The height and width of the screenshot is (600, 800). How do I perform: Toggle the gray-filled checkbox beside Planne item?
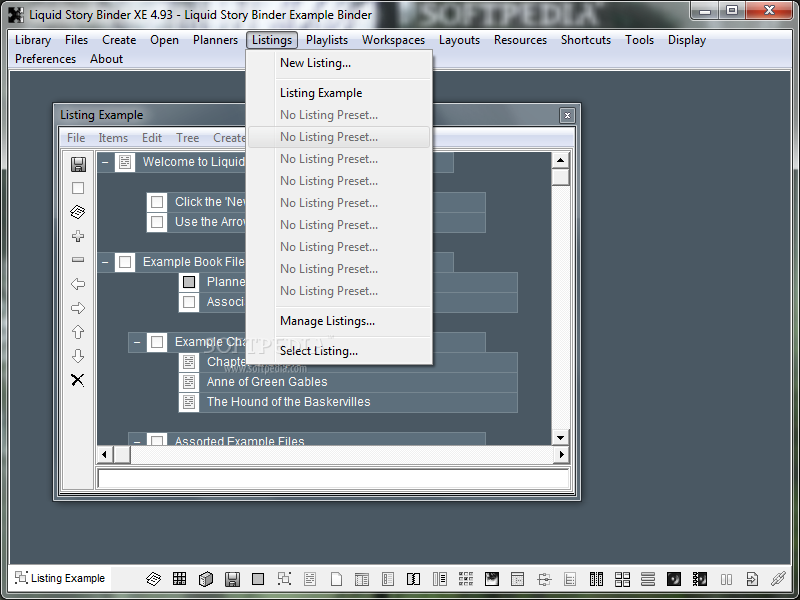189,282
